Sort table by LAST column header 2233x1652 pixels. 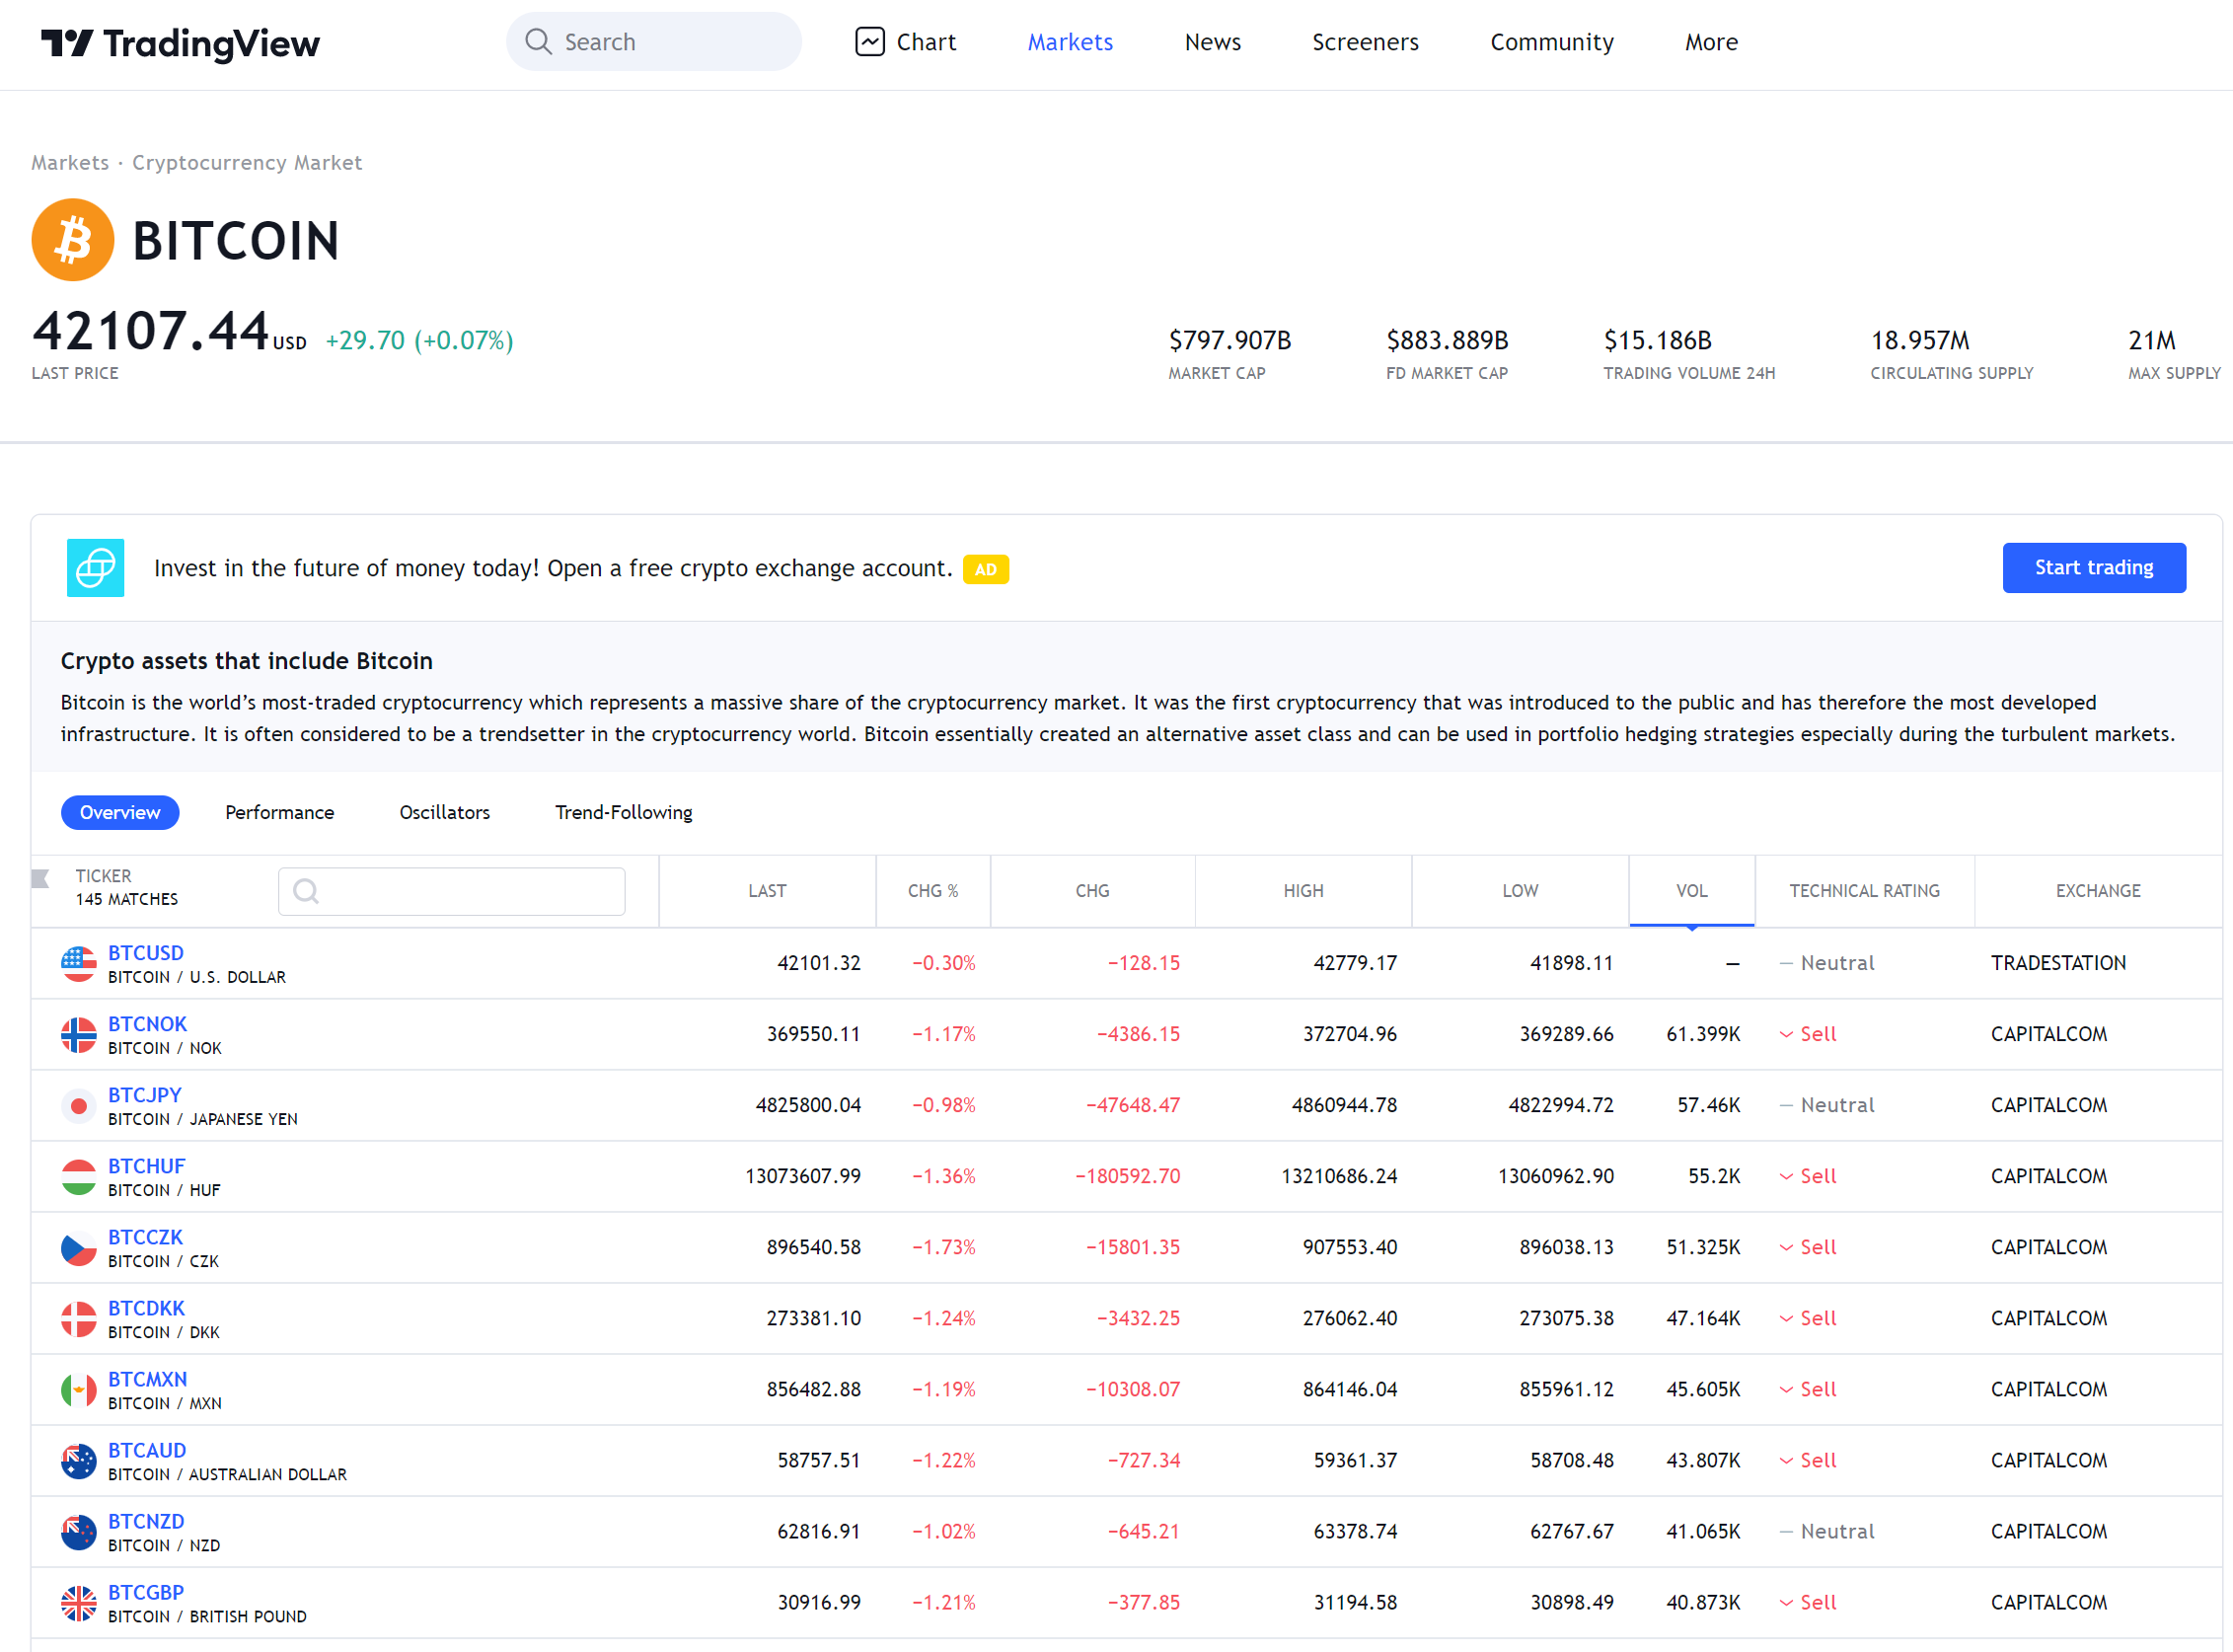[x=767, y=891]
